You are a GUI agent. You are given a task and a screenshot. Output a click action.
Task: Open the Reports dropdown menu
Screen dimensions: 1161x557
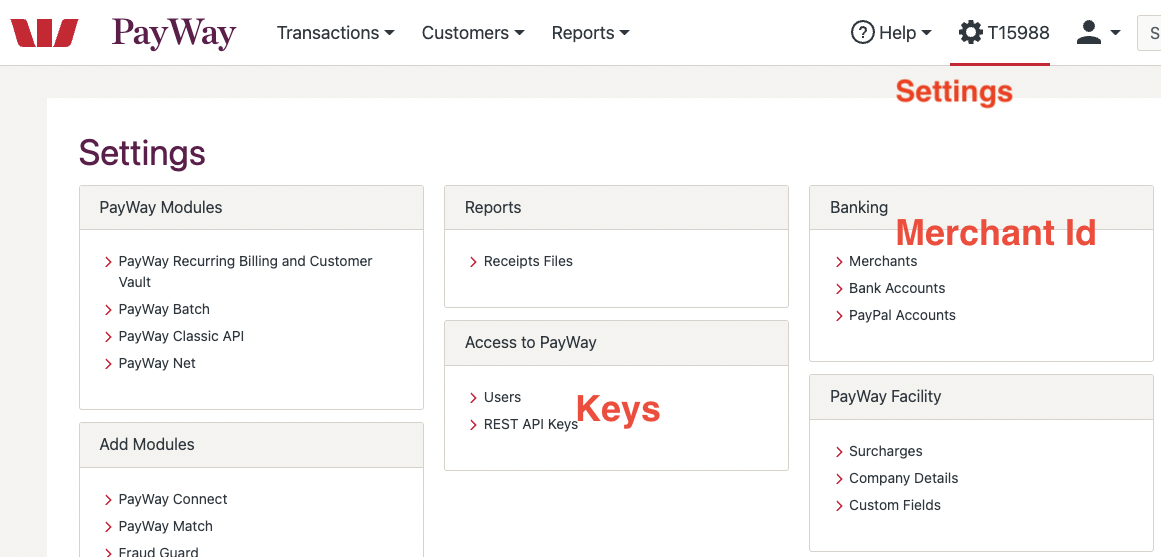tap(591, 33)
